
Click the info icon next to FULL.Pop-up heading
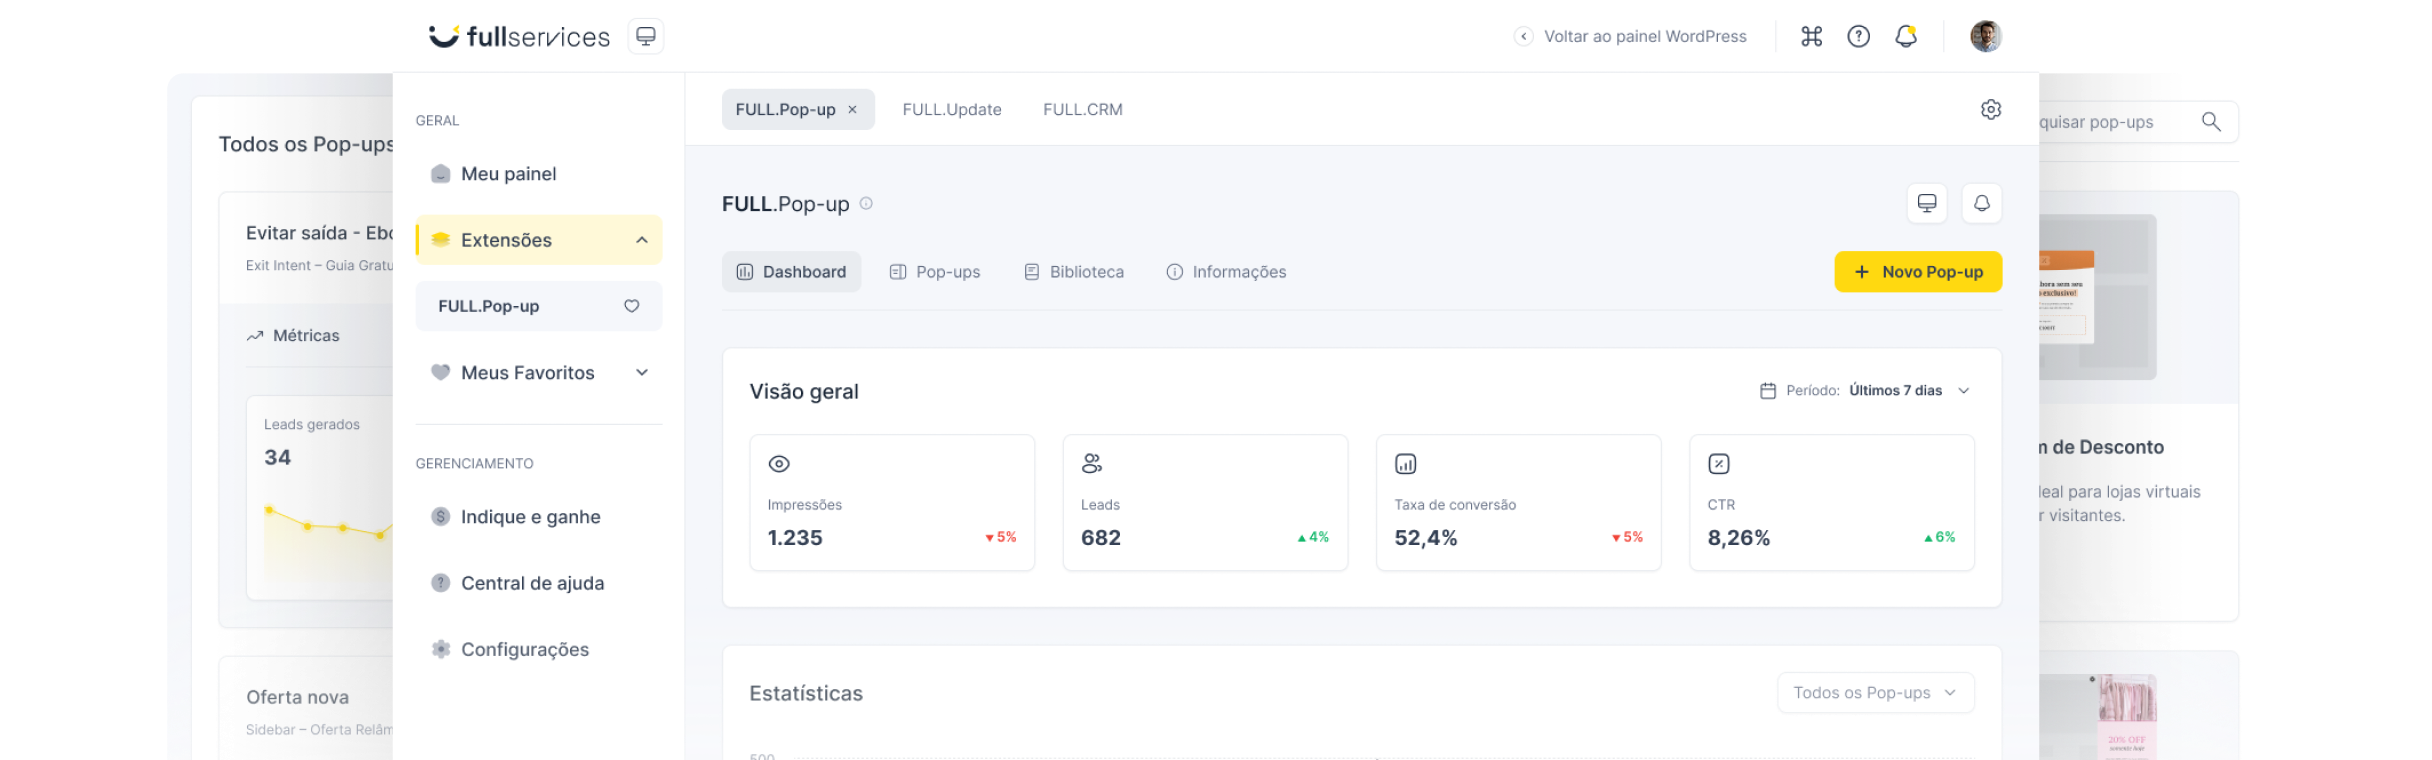click(x=866, y=204)
